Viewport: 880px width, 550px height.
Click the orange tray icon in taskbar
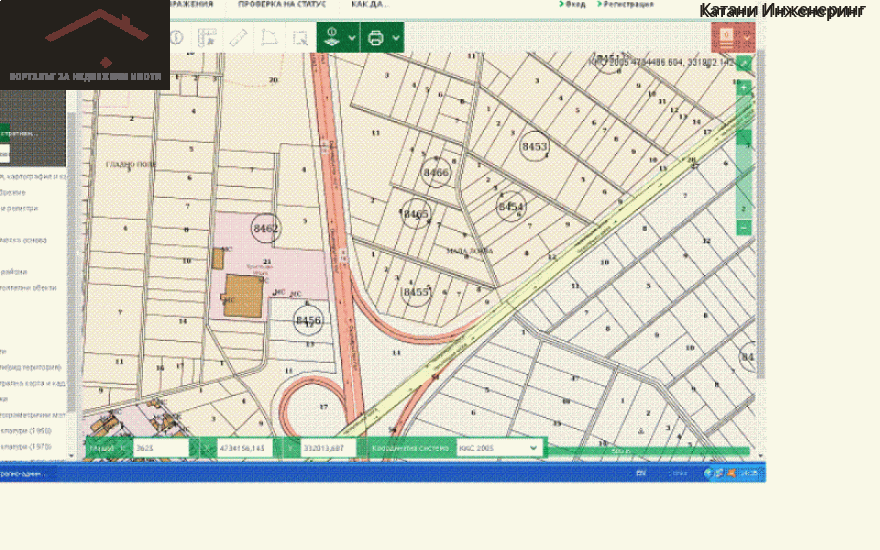731,473
